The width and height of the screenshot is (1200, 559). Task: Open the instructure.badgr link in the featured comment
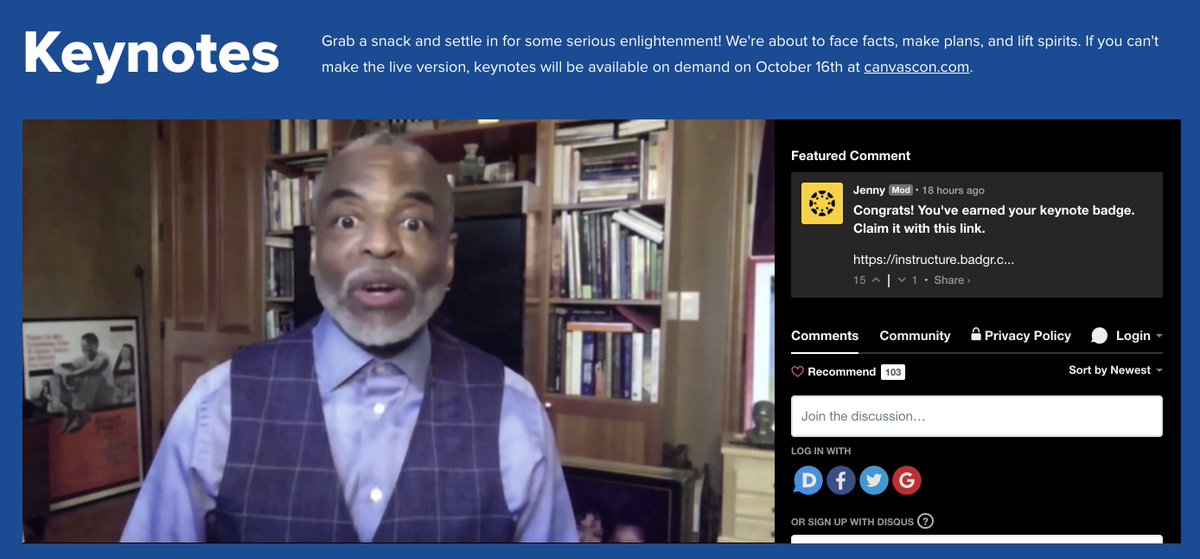tap(933, 259)
